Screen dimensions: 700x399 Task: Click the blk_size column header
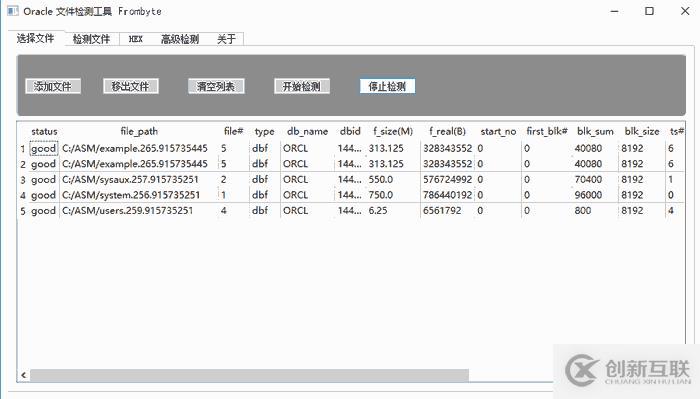pyautogui.click(x=642, y=131)
